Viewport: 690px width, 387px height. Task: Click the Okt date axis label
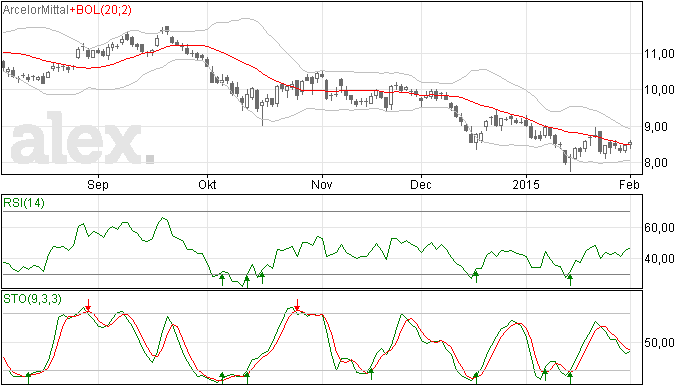tap(207, 184)
